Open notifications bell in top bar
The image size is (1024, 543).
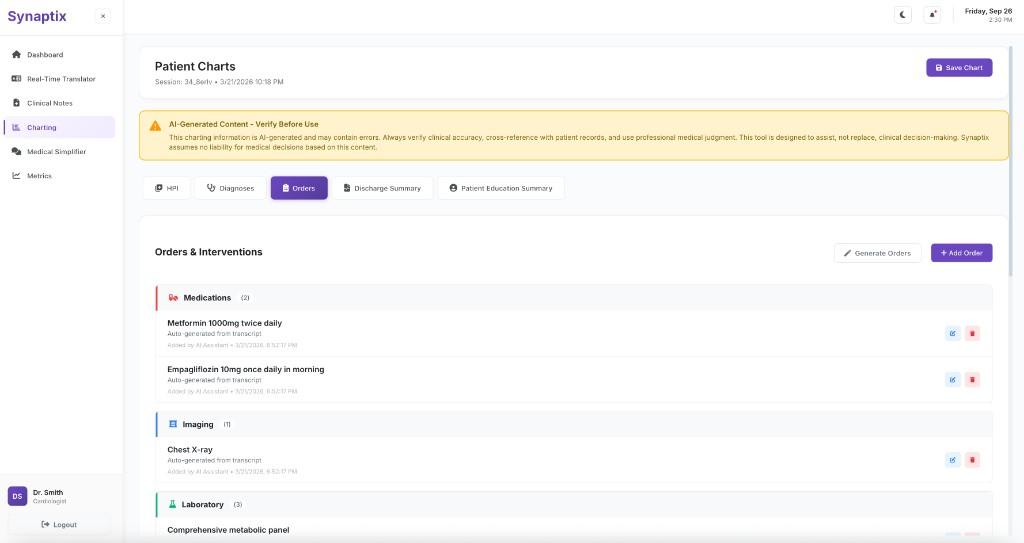tap(932, 15)
